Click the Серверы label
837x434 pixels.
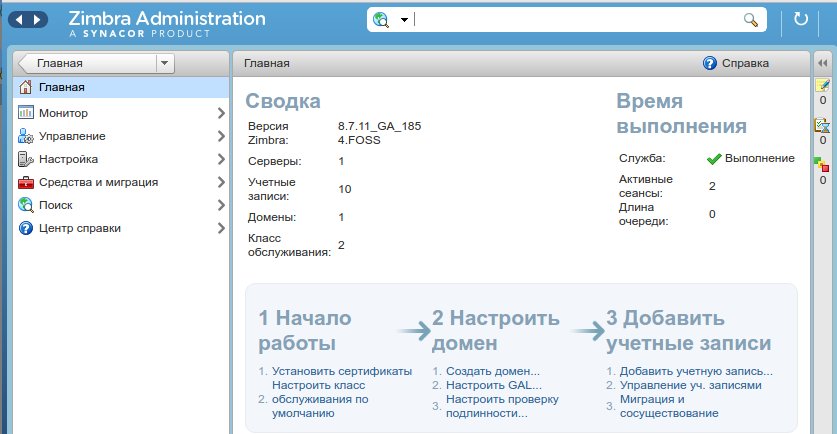tap(274, 161)
